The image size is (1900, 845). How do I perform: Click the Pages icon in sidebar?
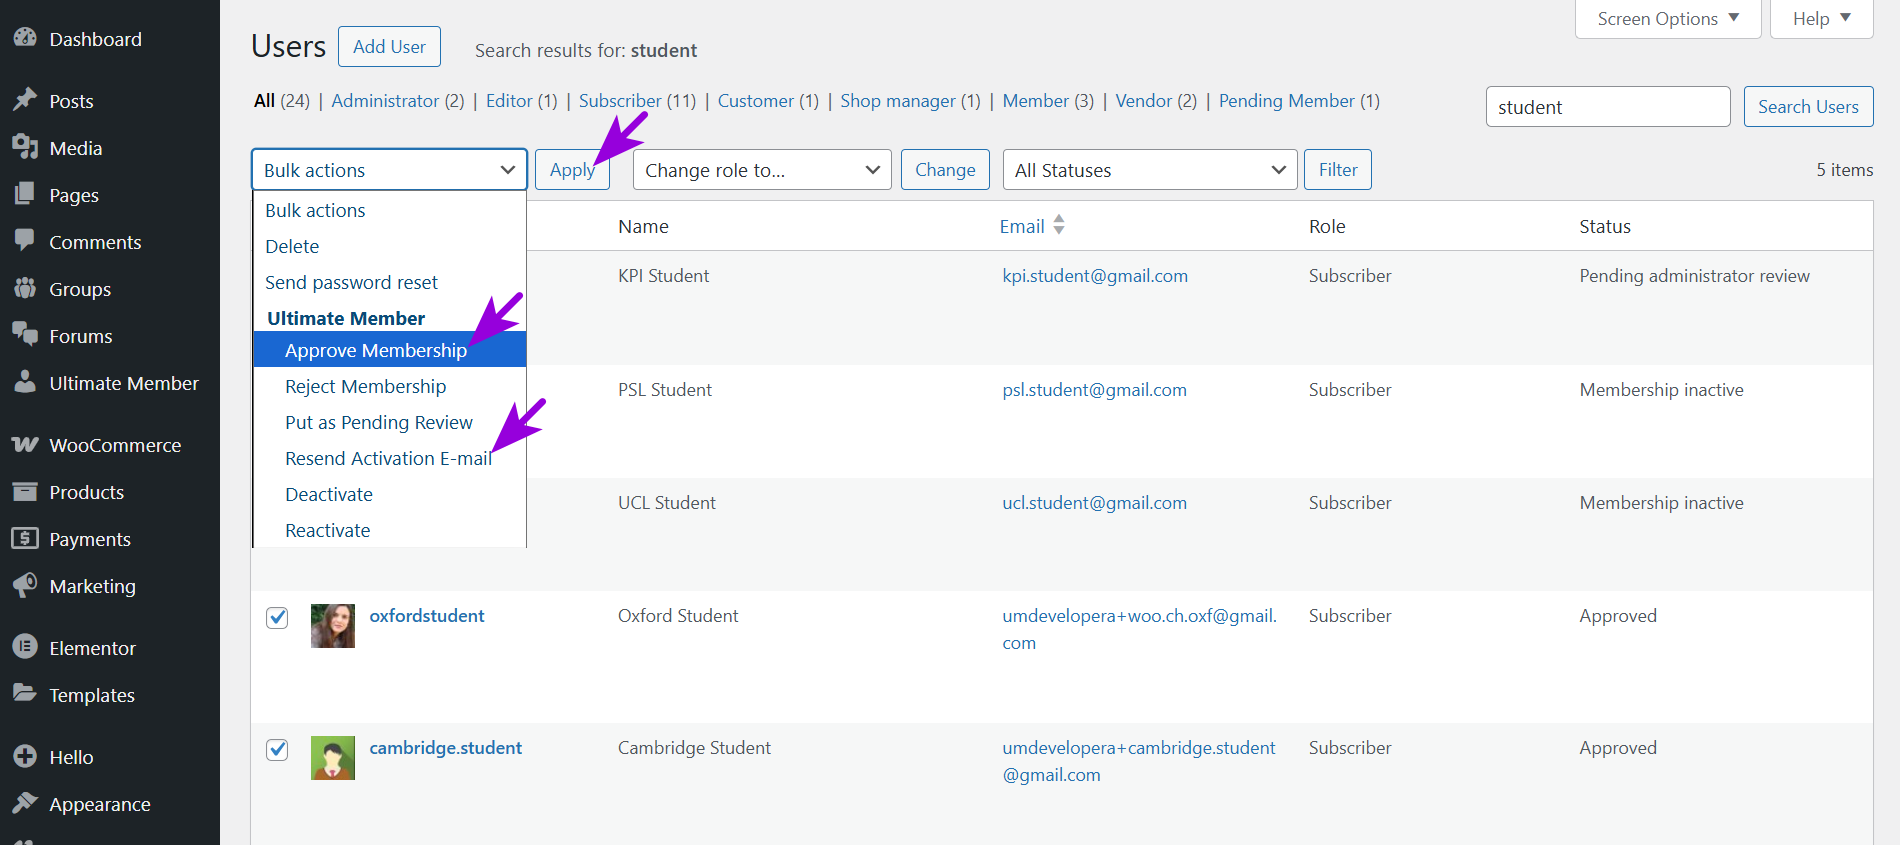click(x=25, y=195)
